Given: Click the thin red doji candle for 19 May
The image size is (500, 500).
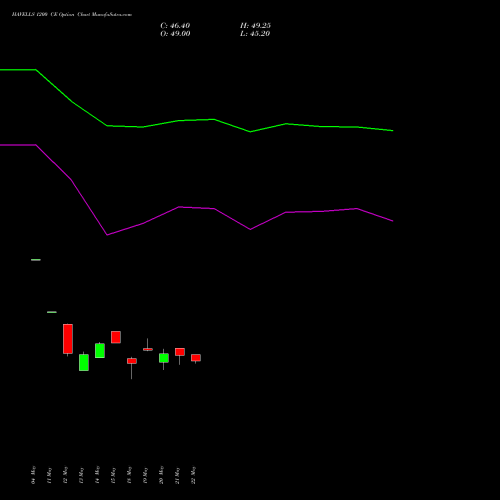Looking at the screenshot, I should 148,349.
